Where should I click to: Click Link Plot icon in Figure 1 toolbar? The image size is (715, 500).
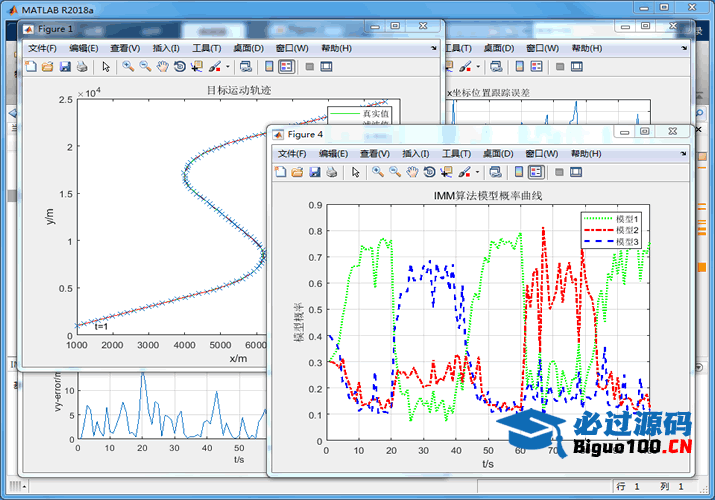pyautogui.click(x=246, y=67)
